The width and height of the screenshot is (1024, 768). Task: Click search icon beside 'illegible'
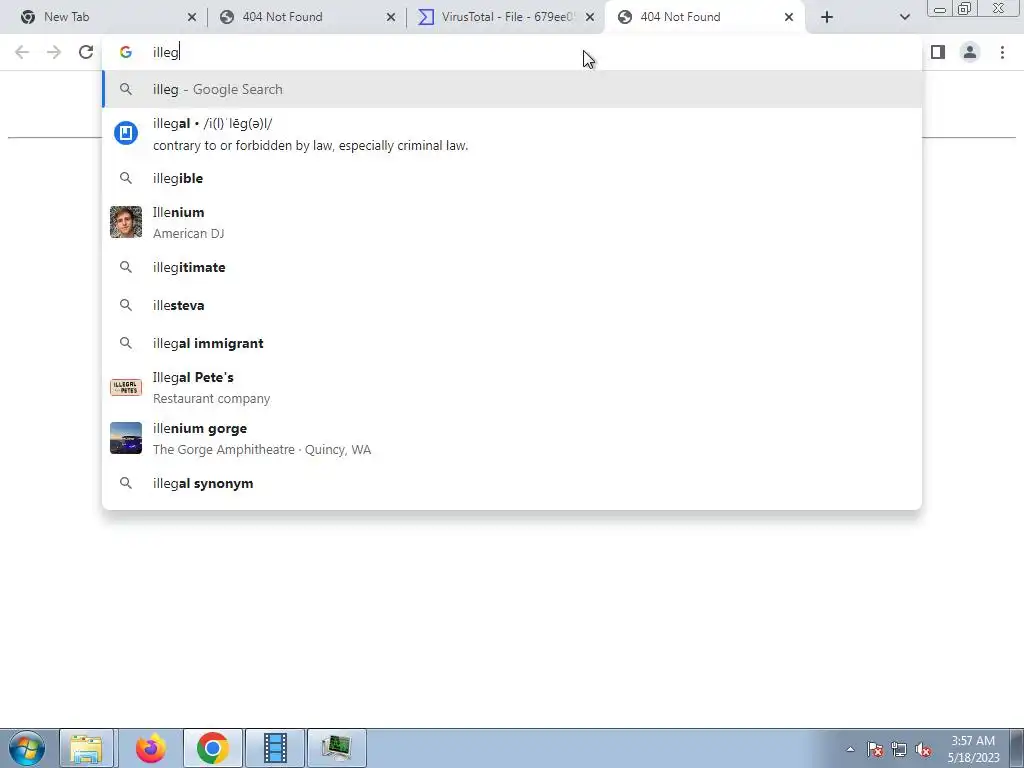coord(126,178)
